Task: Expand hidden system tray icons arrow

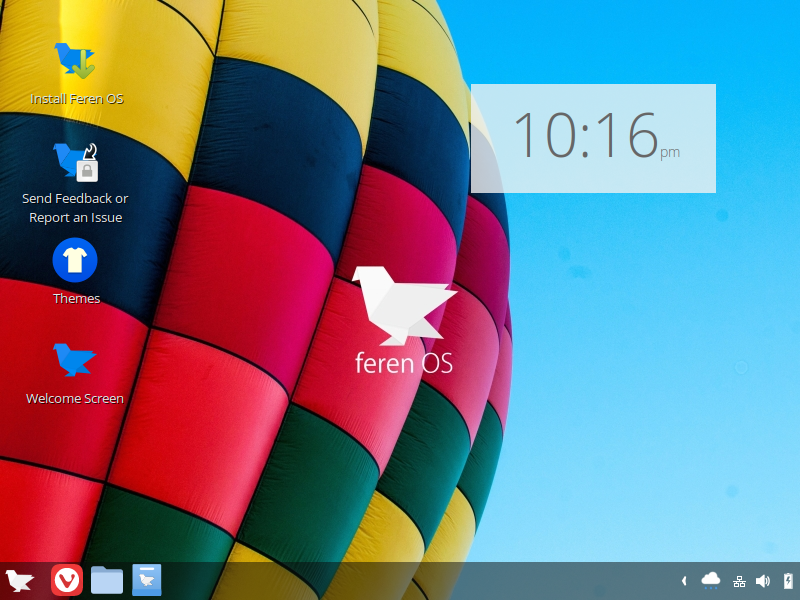Action: pos(684,581)
